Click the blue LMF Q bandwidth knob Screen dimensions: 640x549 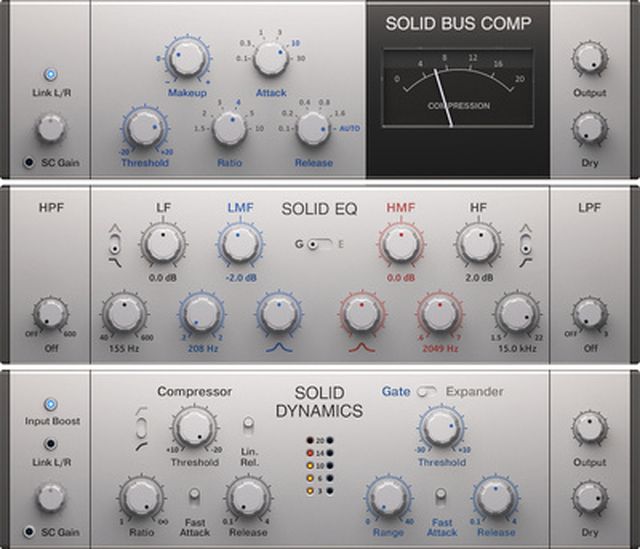(279, 314)
